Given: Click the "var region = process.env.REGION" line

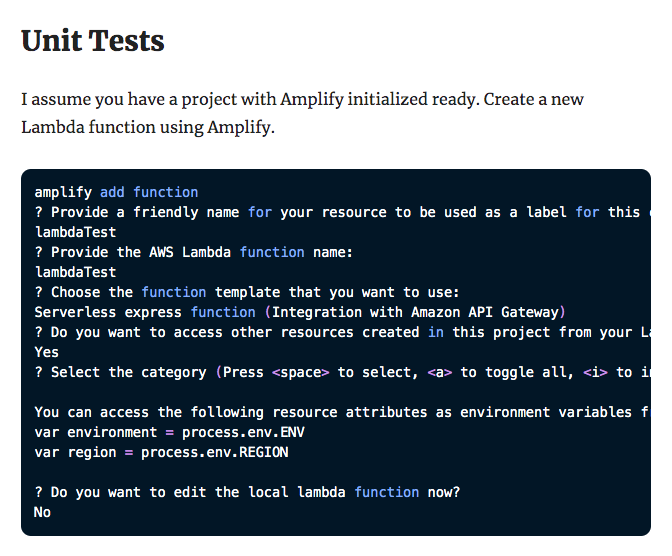Looking at the screenshot, I should click(162, 452).
